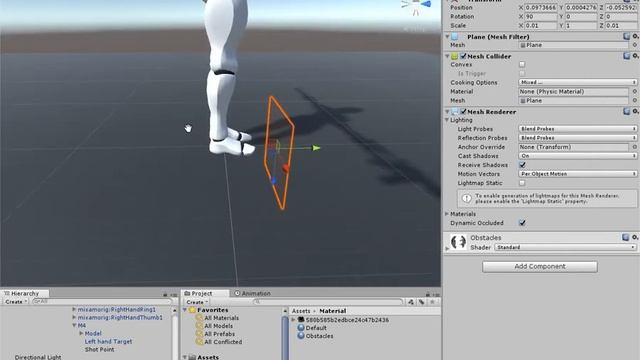Collapse the Favorites folder tree
The image size is (640, 360).
click(185, 310)
